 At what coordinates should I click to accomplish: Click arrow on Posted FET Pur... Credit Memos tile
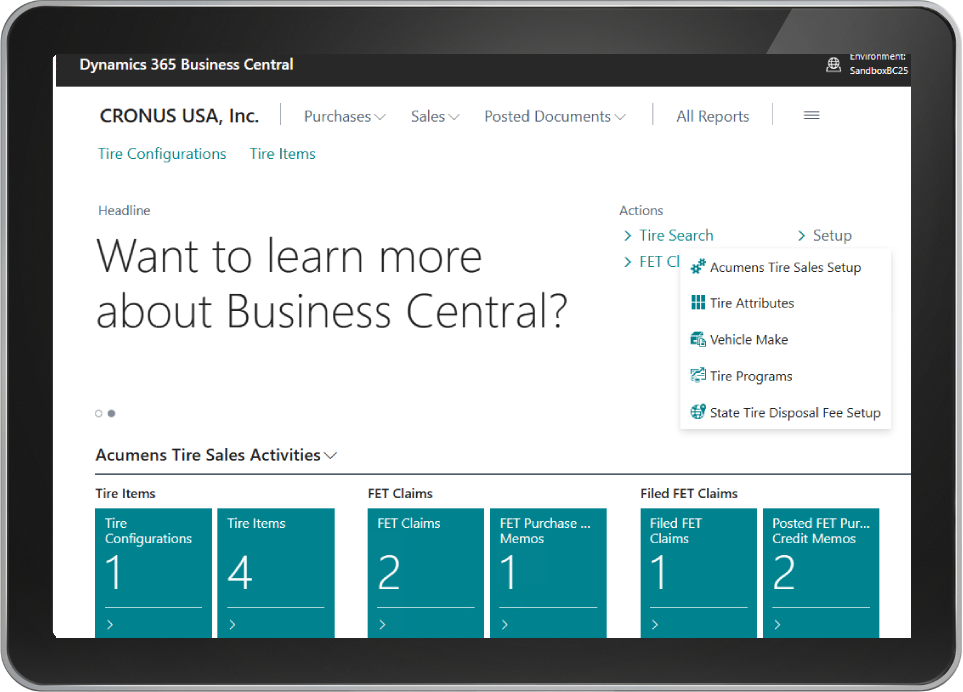coord(777,624)
